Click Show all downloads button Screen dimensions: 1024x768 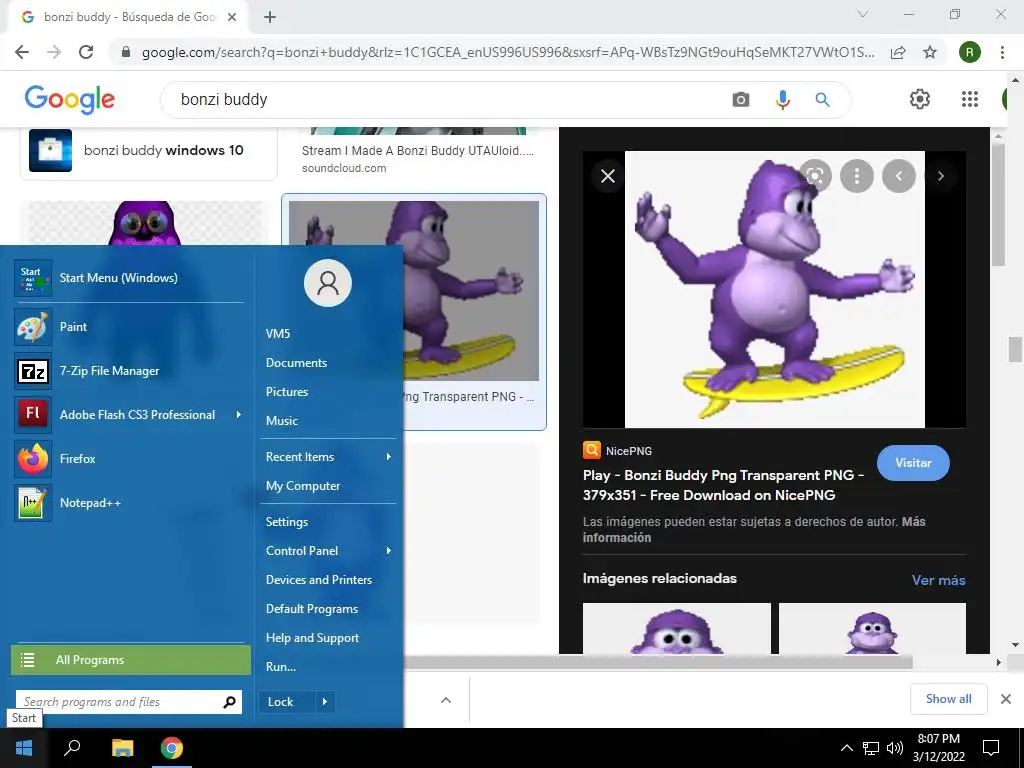pos(948,699)
